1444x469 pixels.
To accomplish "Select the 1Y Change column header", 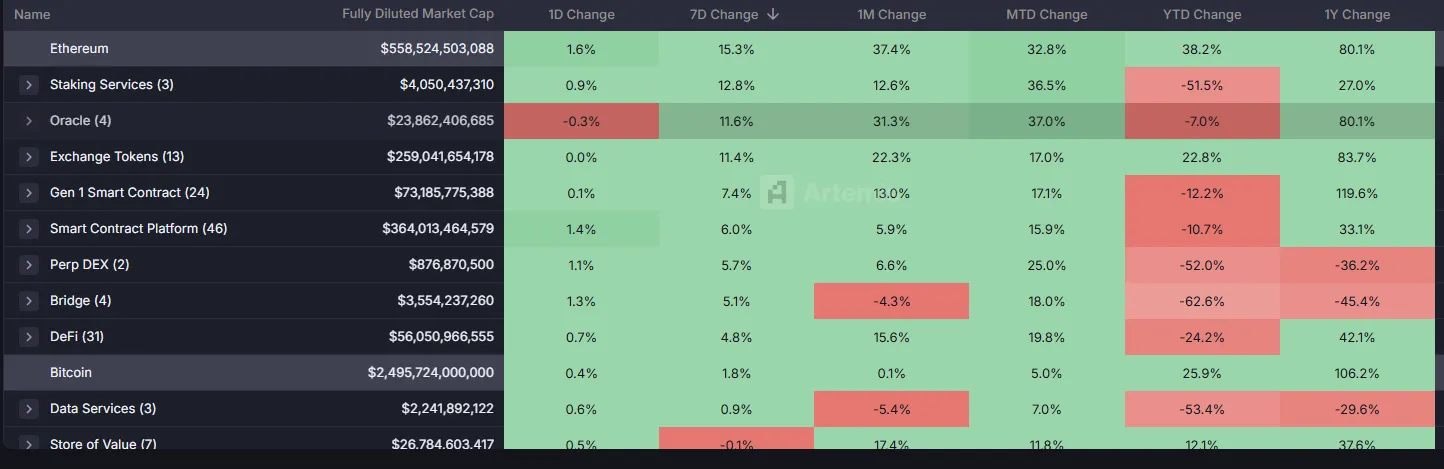I will pyautogui.click(x=1358, y=15).
